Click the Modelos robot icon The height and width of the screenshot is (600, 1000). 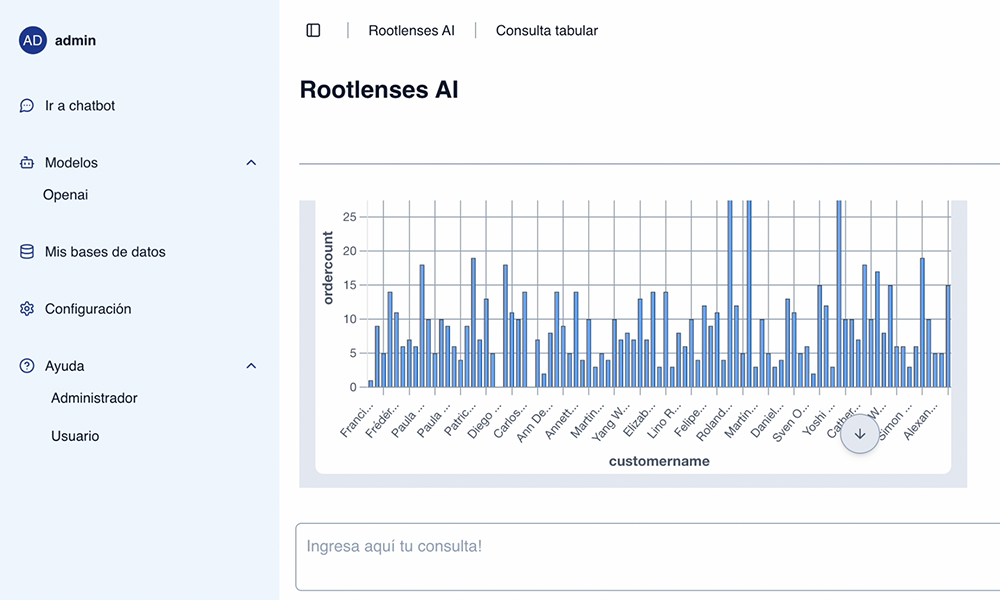[x=27, y=163]
